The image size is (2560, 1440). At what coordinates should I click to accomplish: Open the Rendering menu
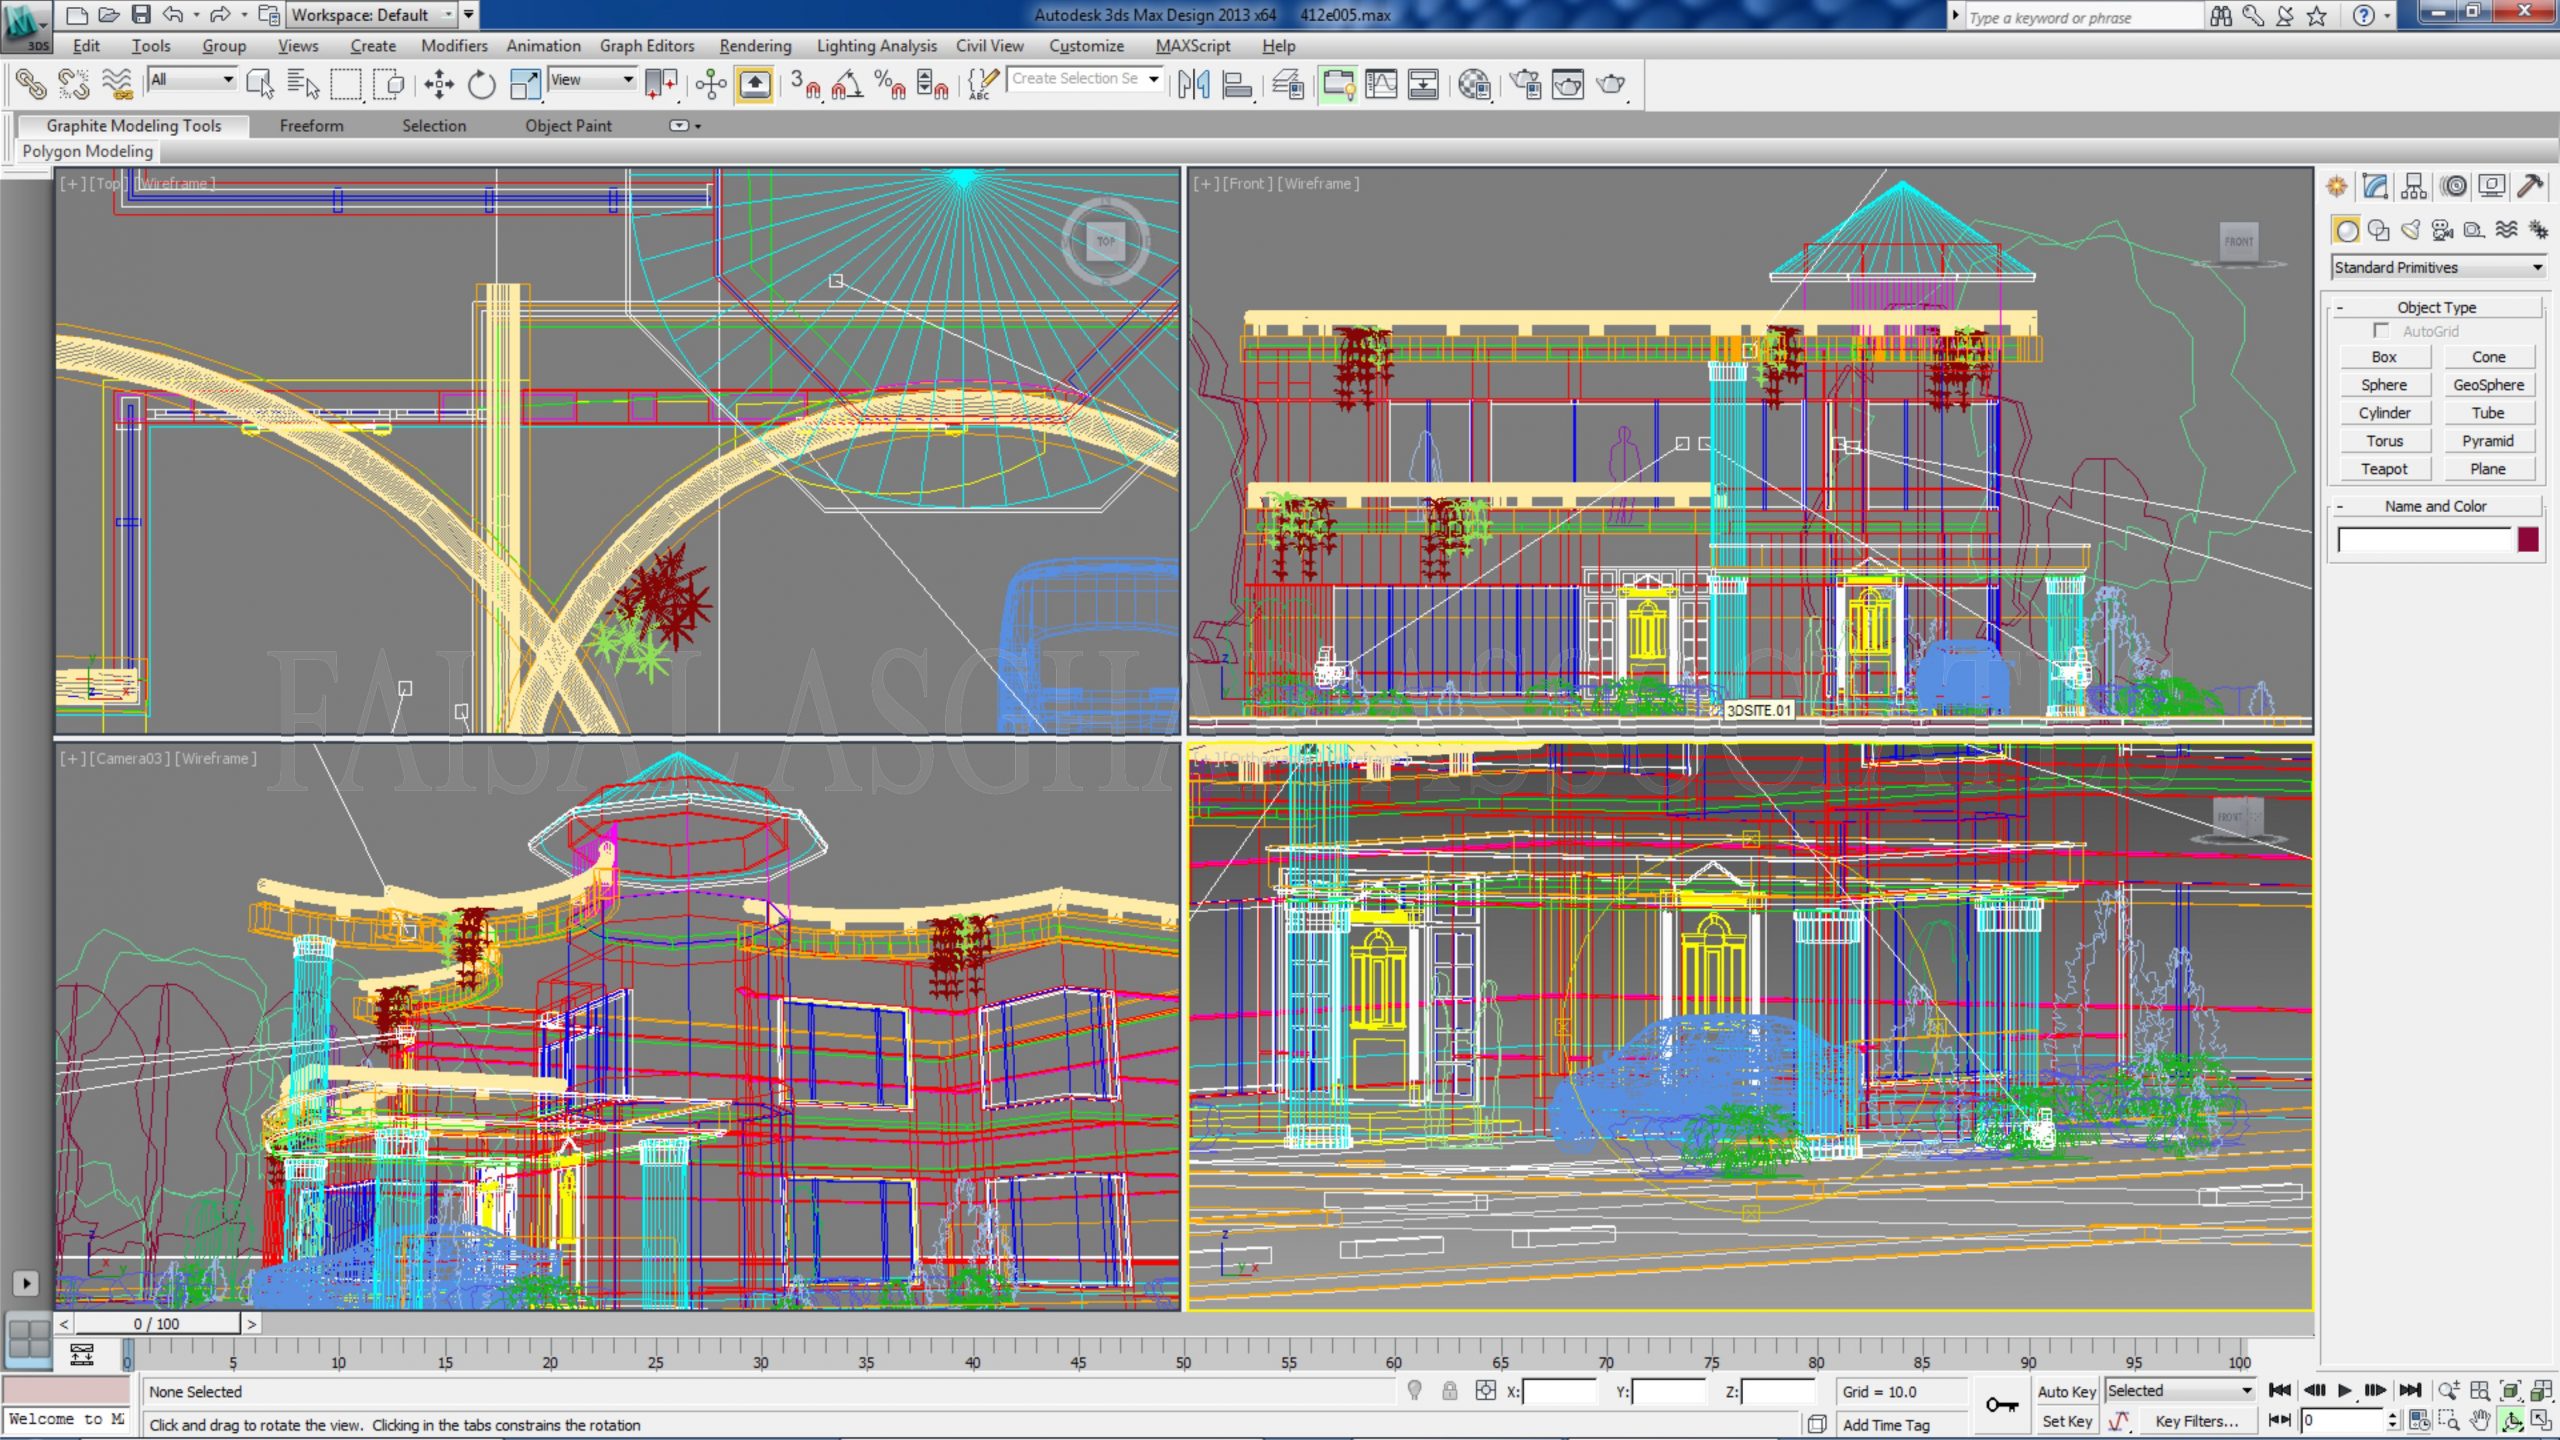[755, 46]
